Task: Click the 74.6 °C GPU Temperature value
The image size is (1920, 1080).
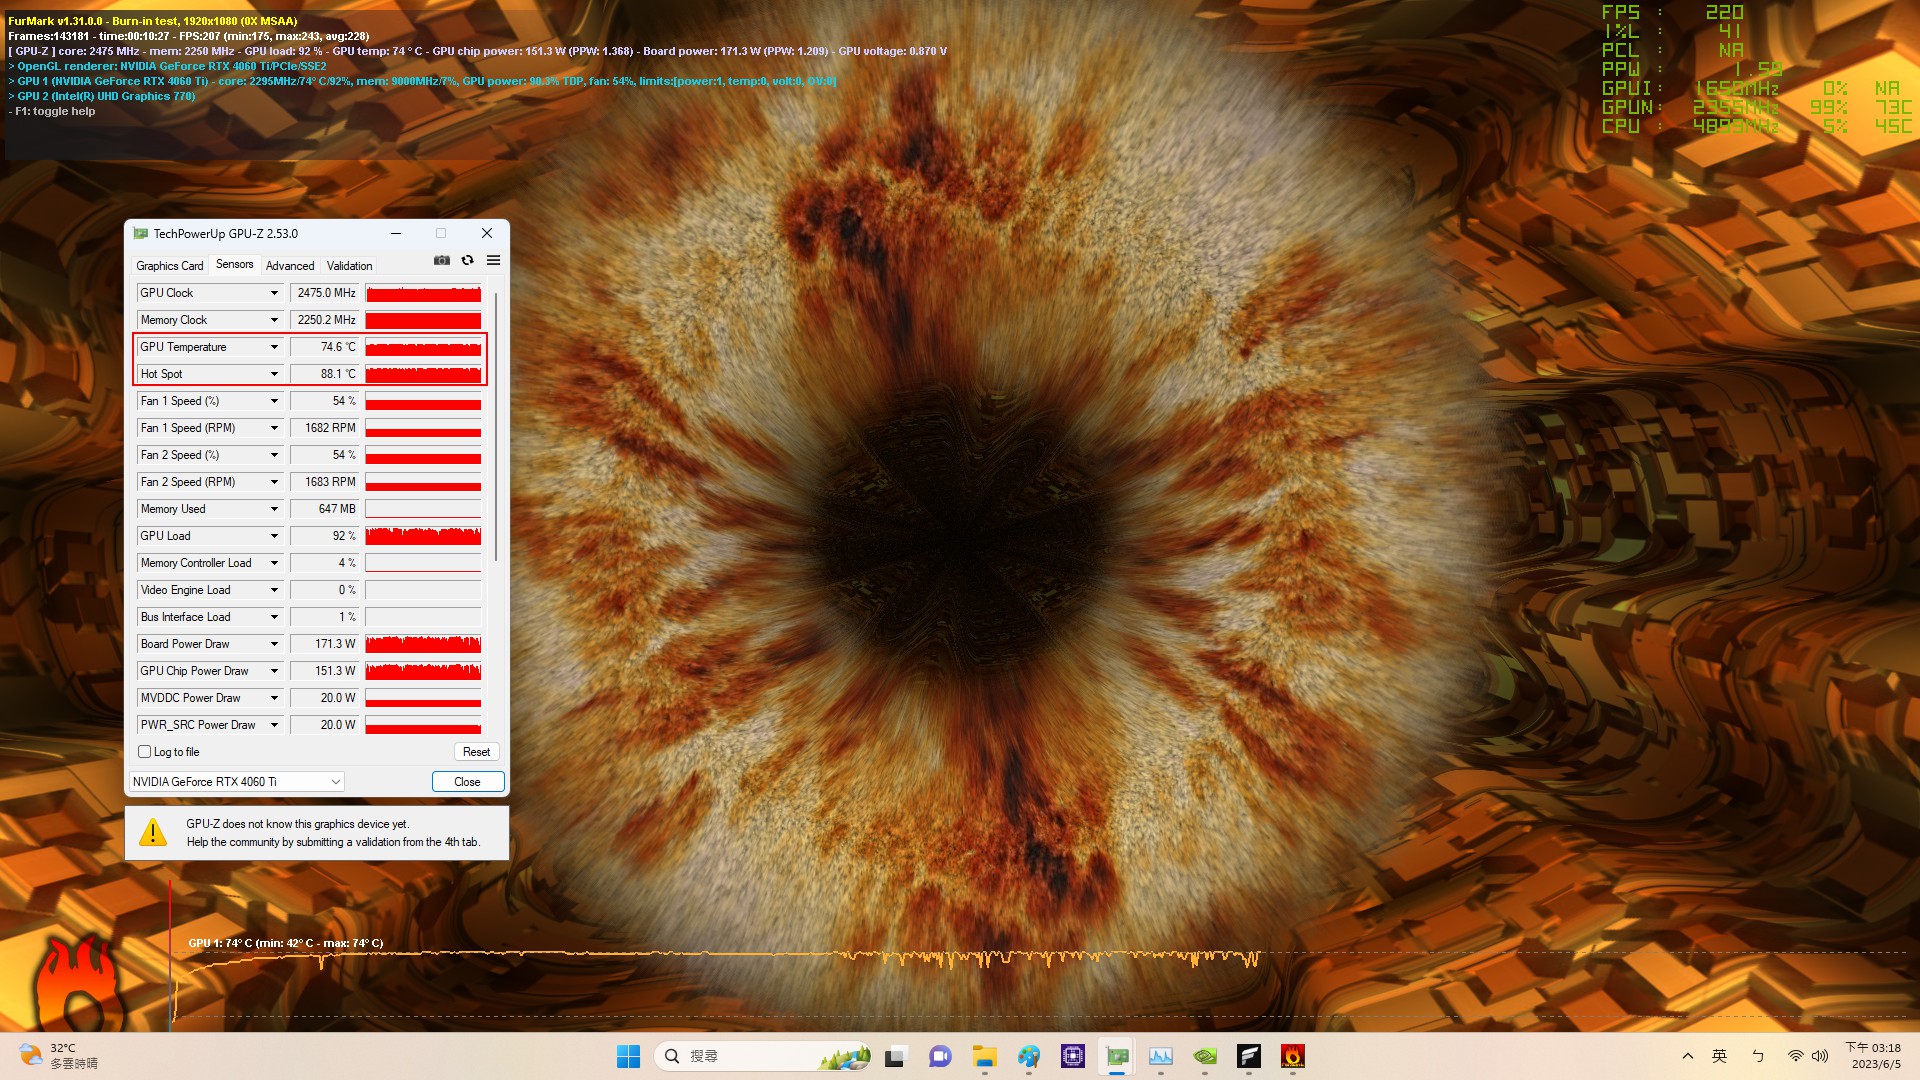Action: click(324, 347)
